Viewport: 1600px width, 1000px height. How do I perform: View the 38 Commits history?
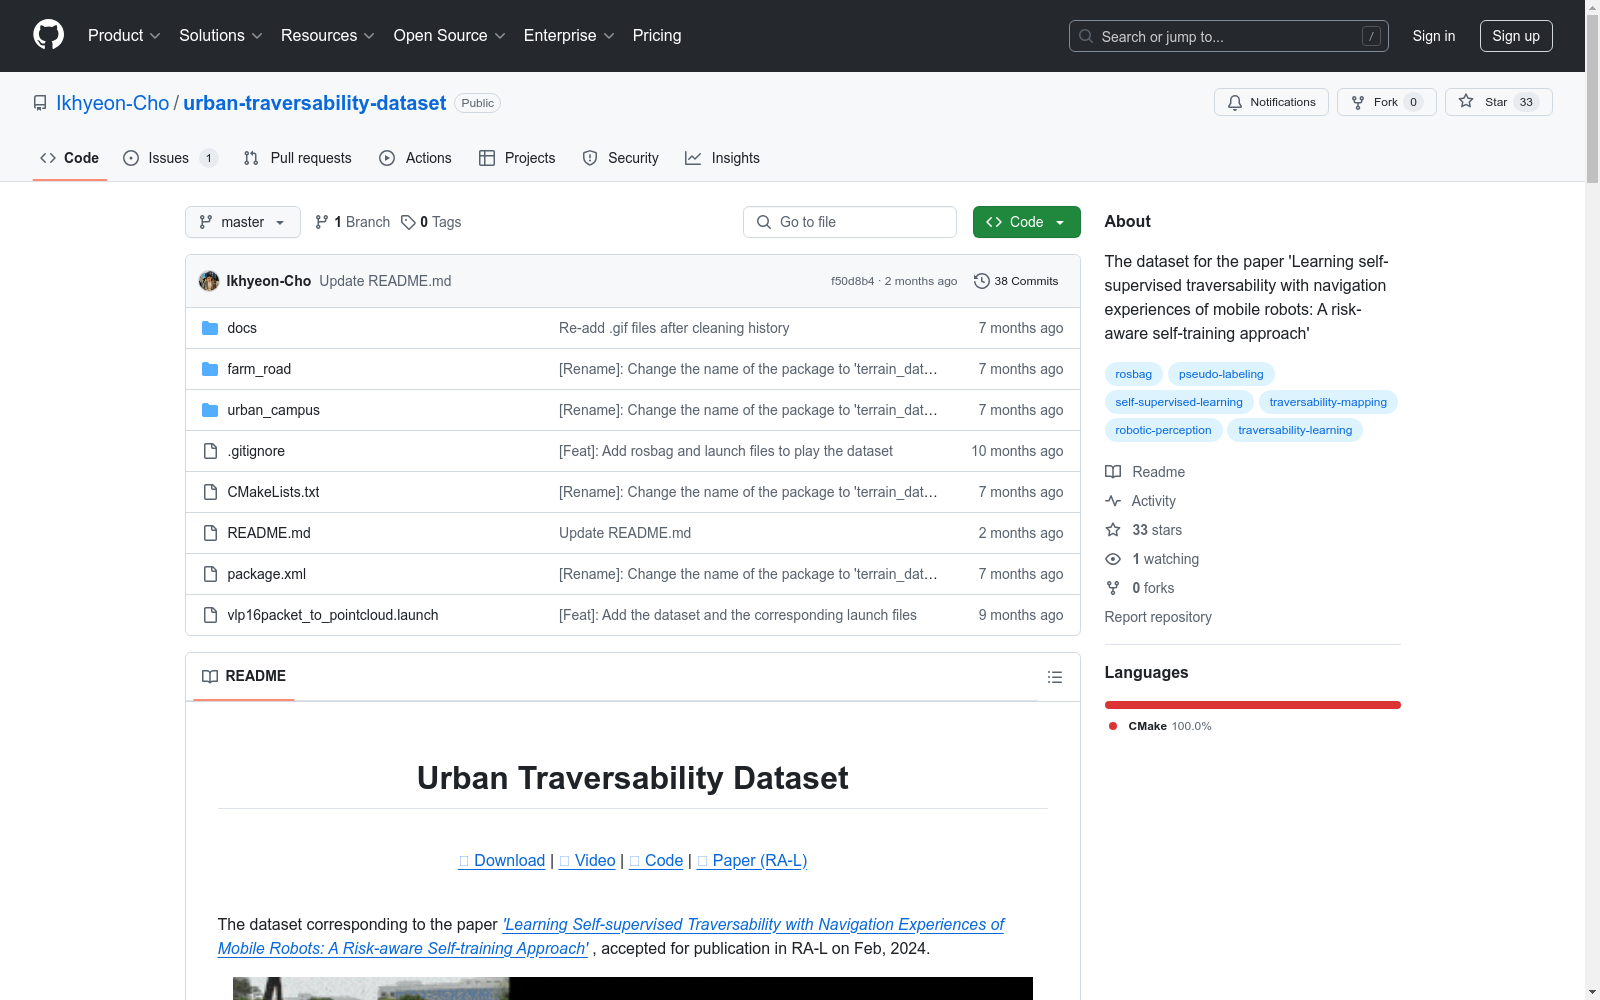1016,281
